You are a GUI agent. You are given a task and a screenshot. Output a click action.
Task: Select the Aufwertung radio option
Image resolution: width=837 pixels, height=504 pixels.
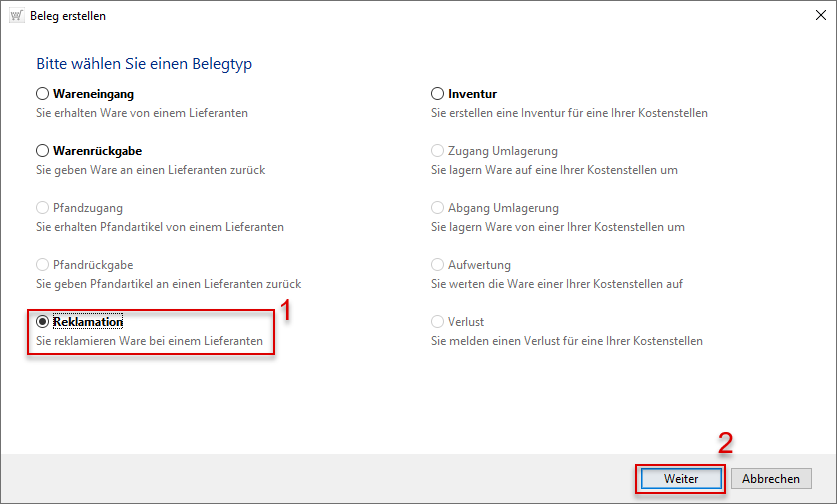438,265
